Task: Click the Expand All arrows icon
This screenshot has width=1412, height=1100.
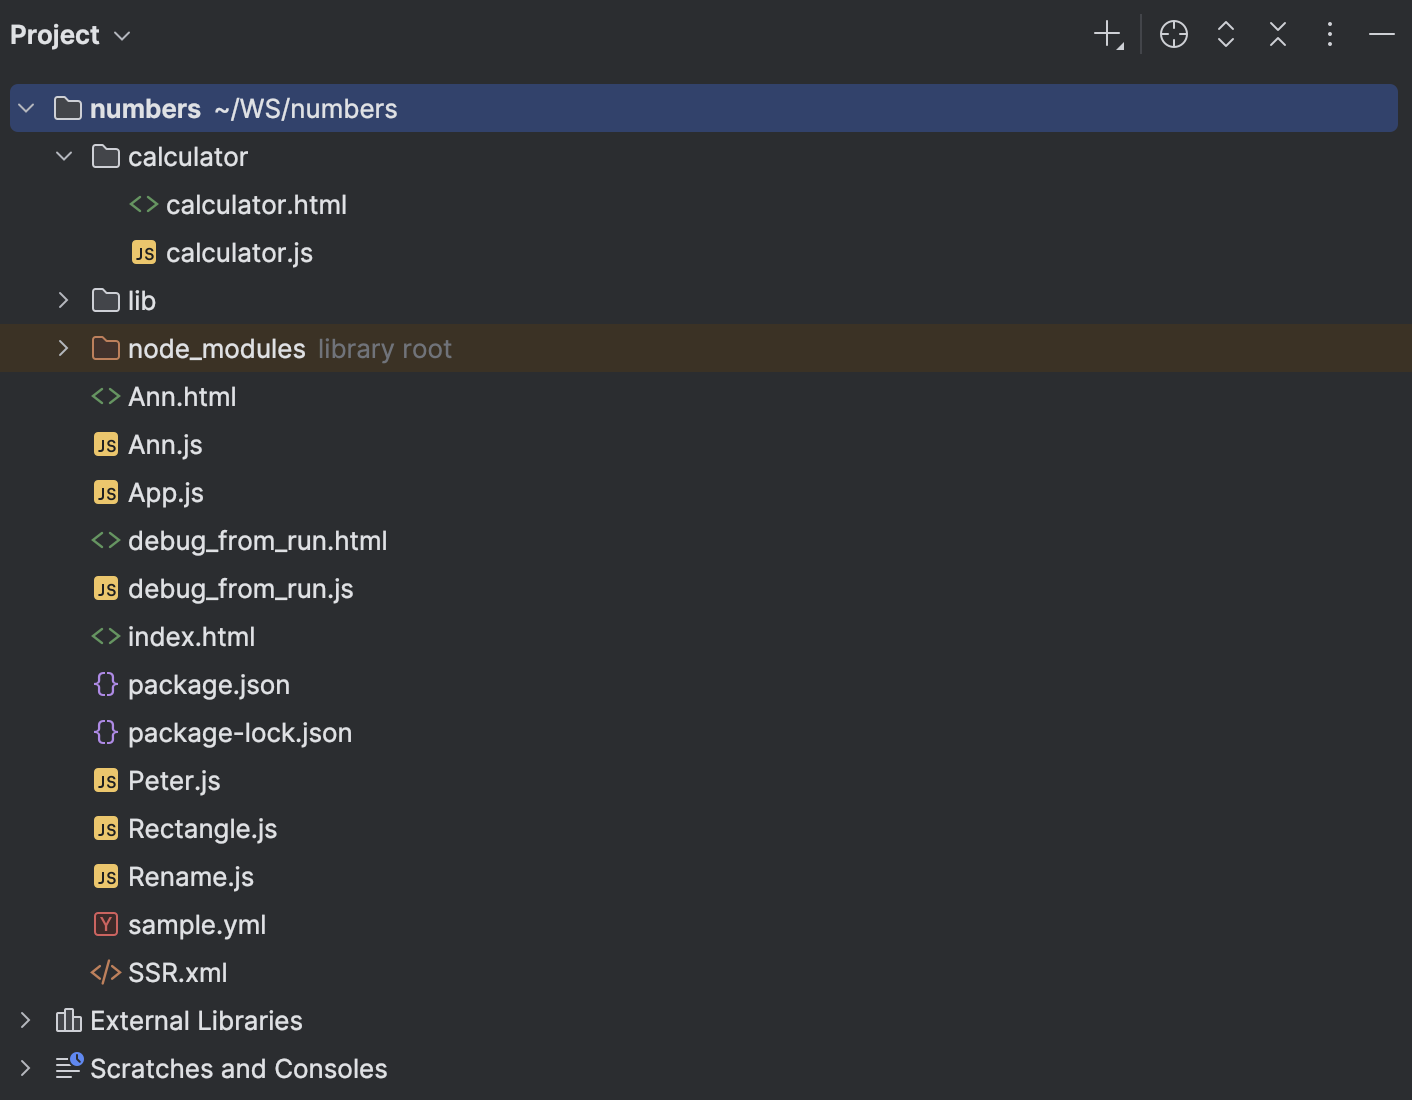Action: click(x=1226, y=35)
